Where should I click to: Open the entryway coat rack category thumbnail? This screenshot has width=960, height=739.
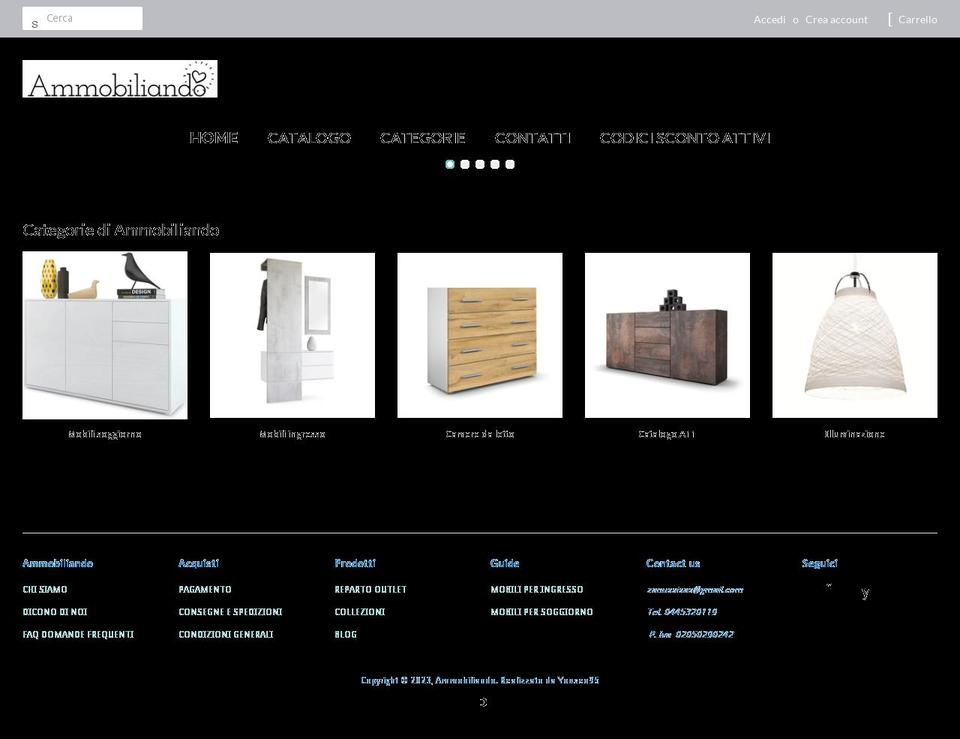293,336
